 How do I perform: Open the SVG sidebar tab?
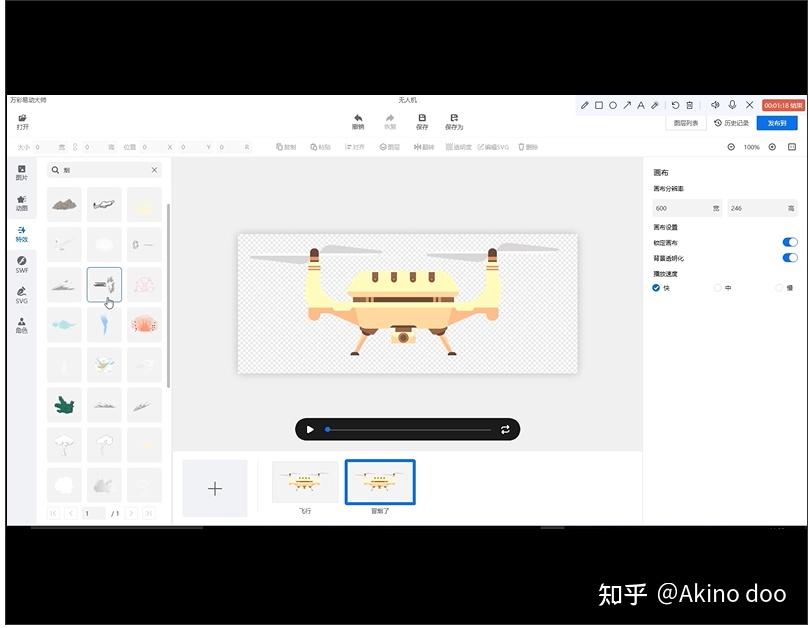pos(22,295)
